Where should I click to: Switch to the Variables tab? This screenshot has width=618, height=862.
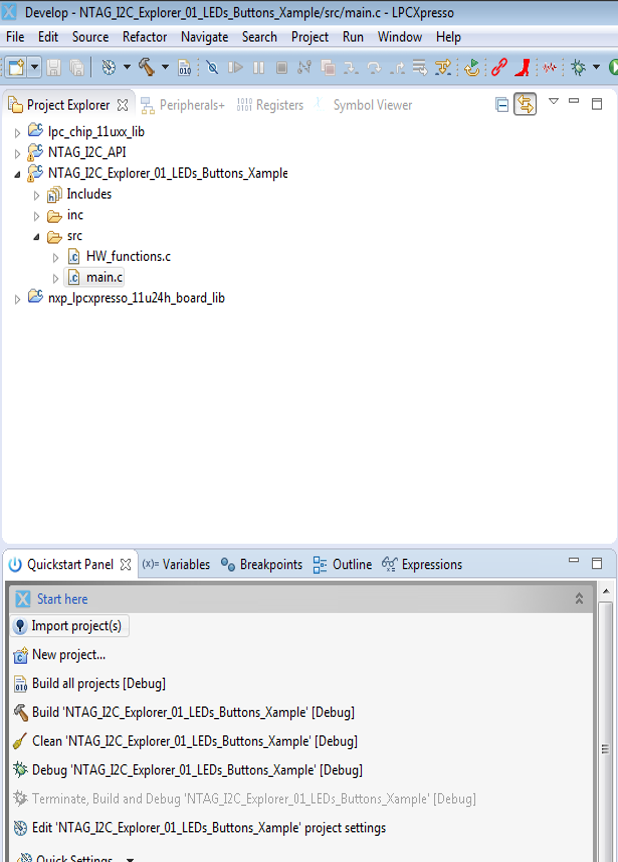tap(176, 565)
